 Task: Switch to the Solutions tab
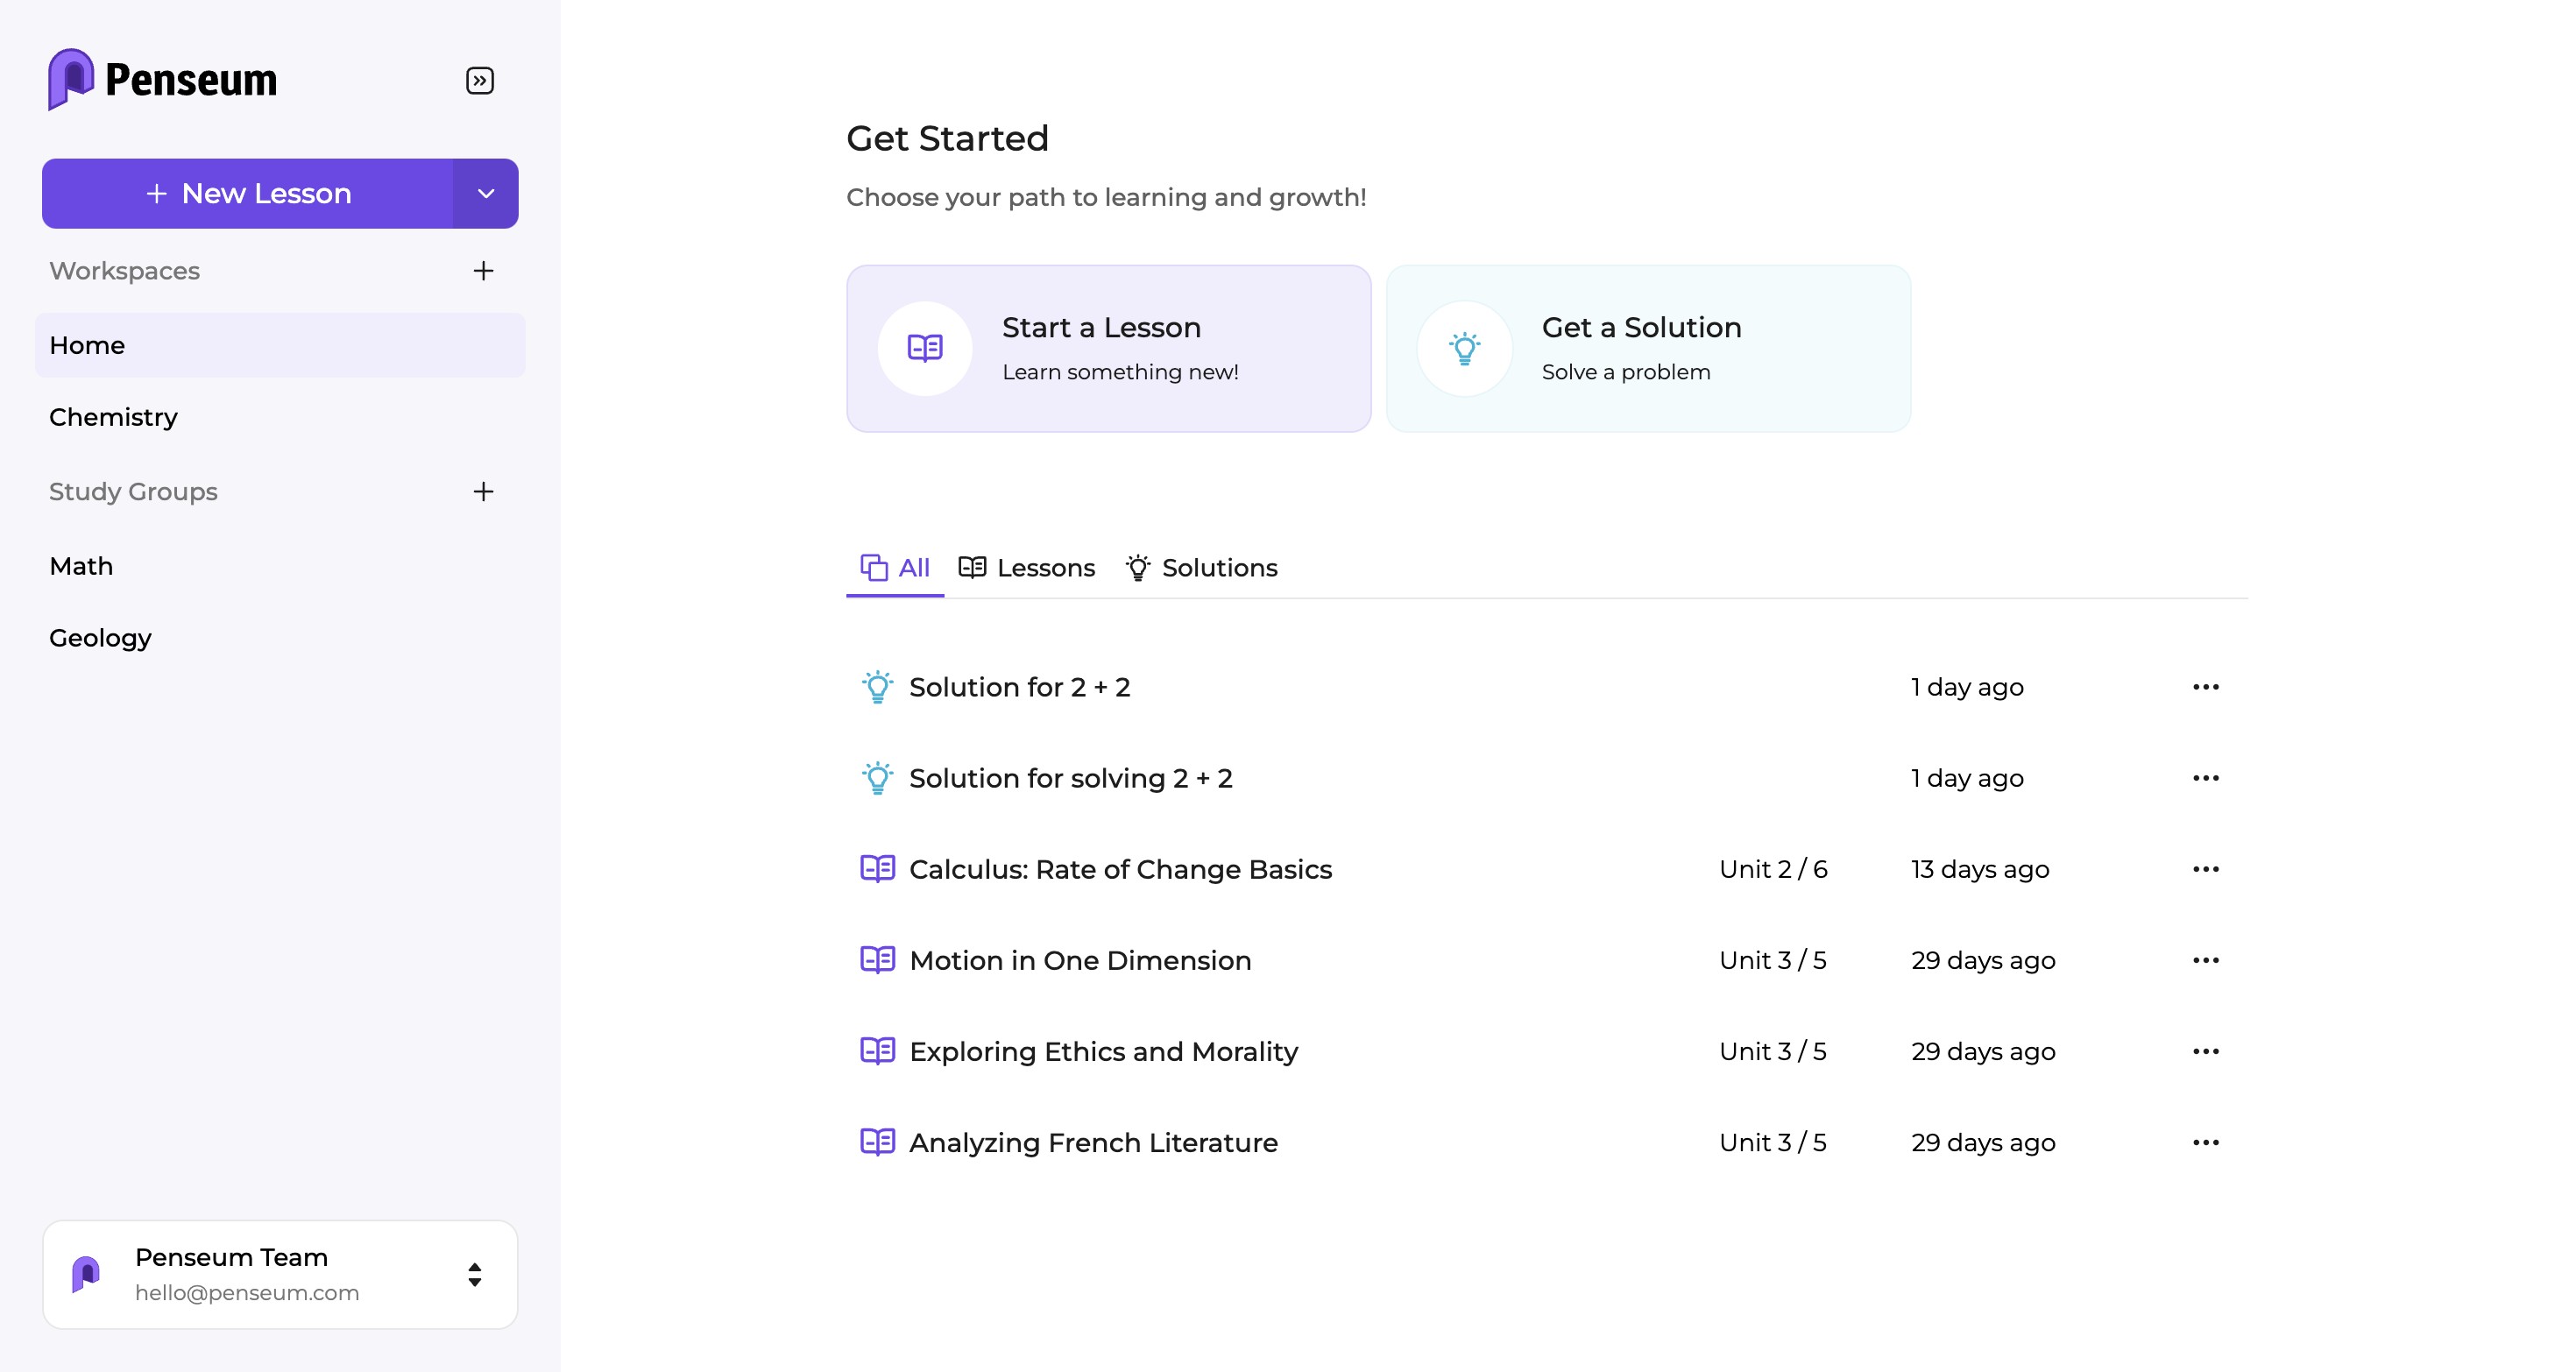[x=1201, y=568]
